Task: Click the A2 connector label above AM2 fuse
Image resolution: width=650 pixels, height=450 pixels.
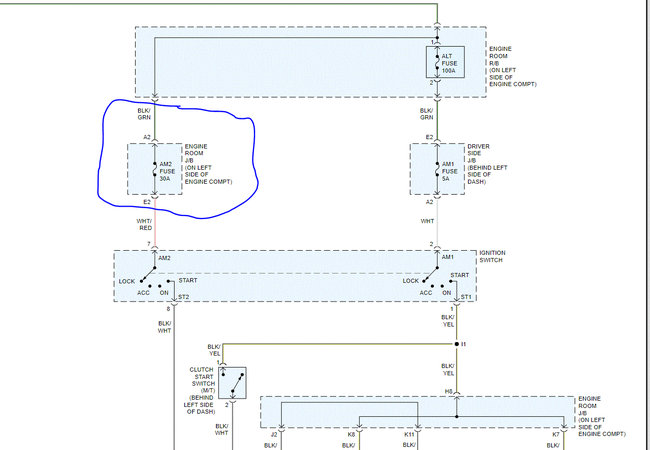Action: [147, 137]
